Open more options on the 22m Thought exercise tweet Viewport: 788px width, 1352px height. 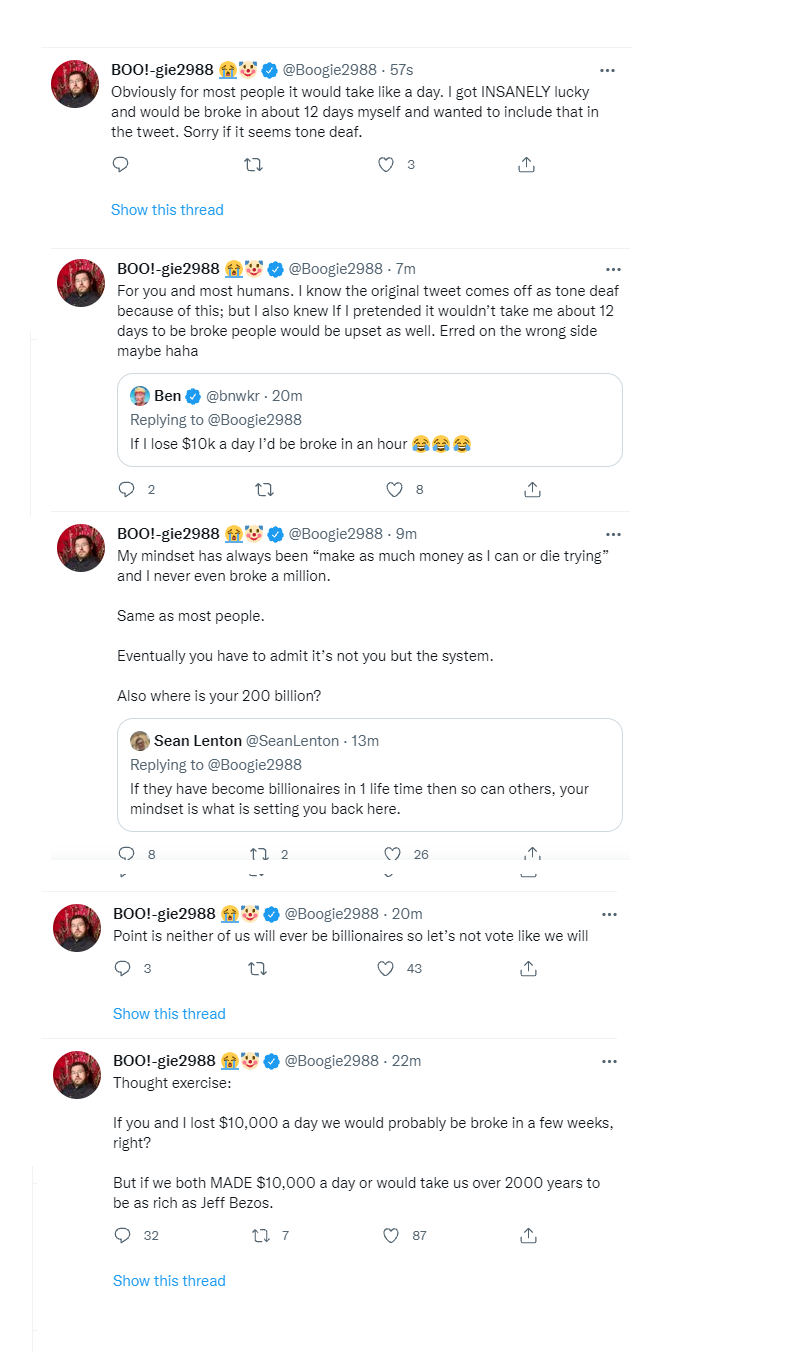(x=609, y=1061)
